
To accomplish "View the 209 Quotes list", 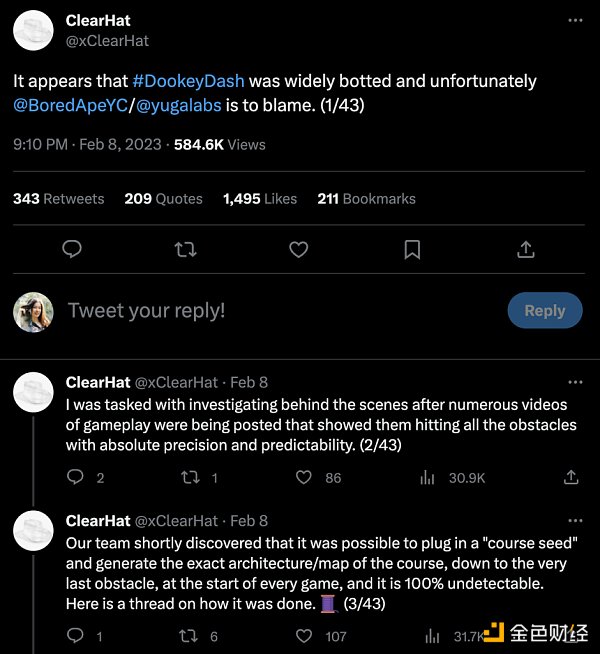I will pos(163,199).
